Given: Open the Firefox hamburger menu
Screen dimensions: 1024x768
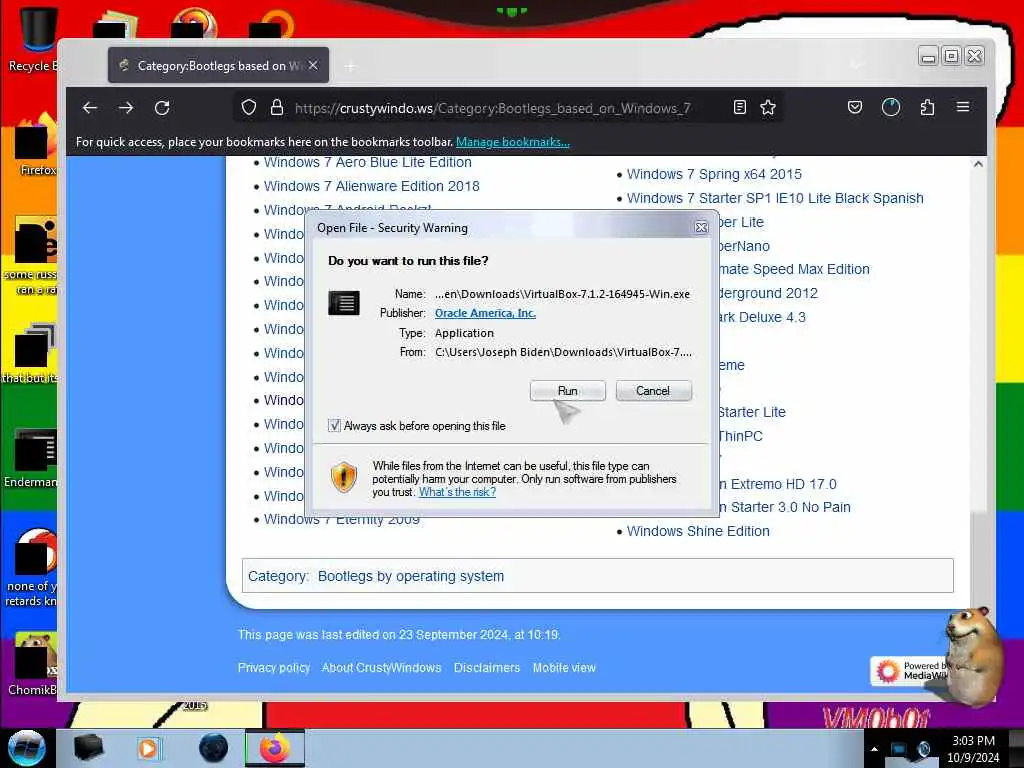Looking at the screenshot, I should (x=963, y=106).
